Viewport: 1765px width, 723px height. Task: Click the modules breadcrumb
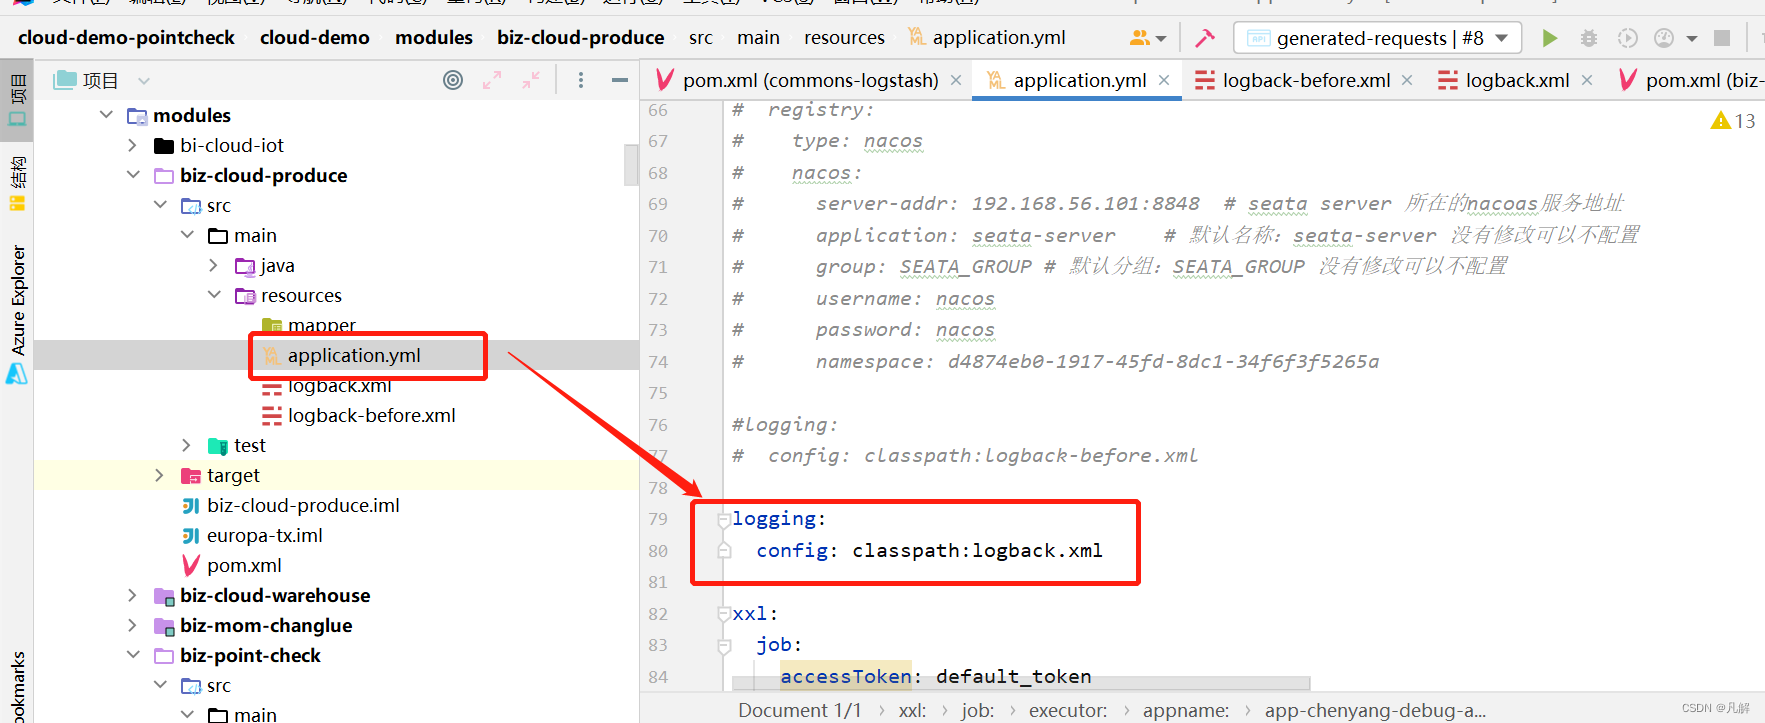pos(434,37)
